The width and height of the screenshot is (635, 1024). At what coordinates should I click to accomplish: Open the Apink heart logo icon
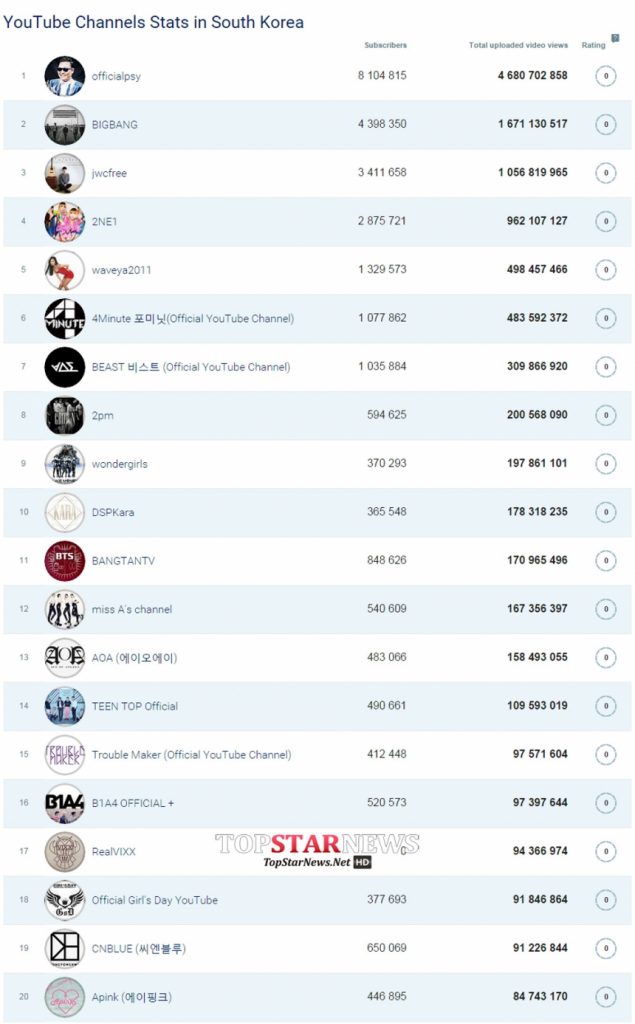[65, 997]
